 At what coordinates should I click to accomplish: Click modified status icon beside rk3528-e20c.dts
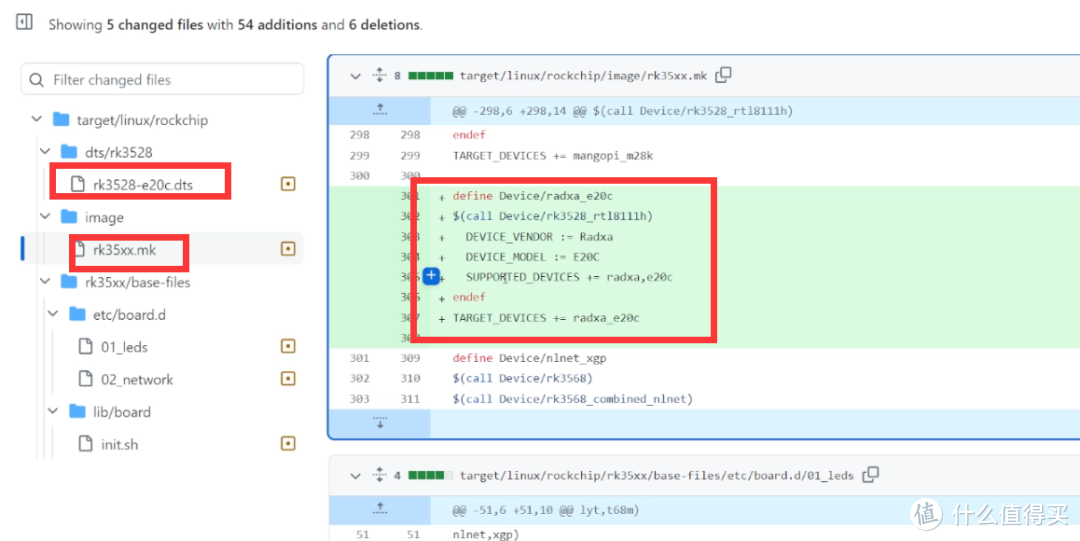pyautogui.click(x=288, y=184)
